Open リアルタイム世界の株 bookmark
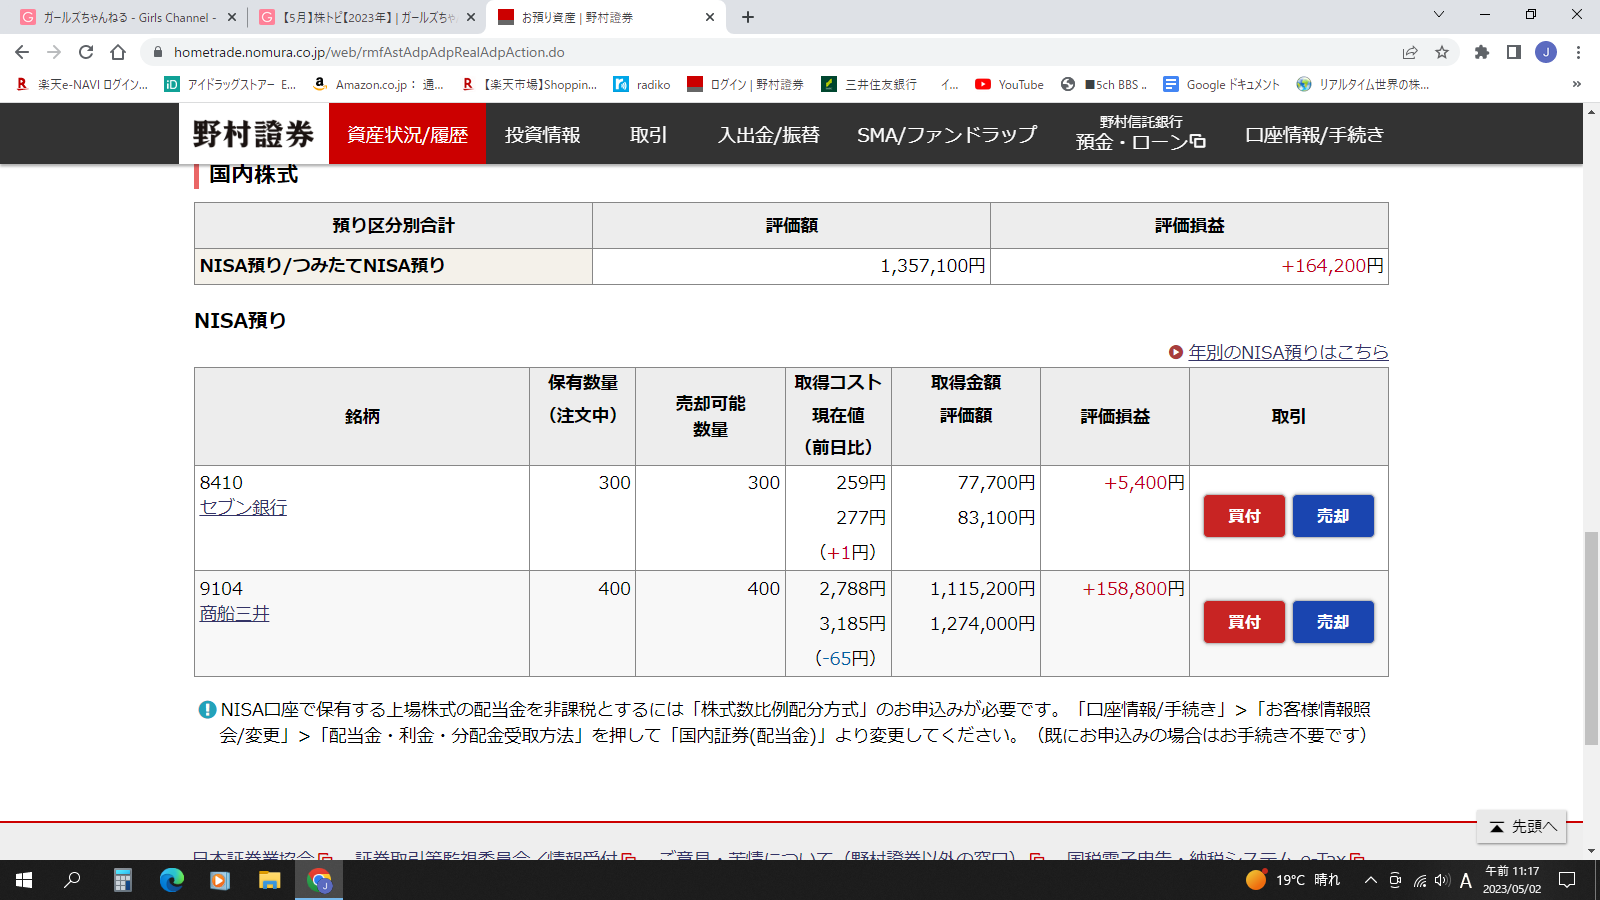 coord(1362,84)
